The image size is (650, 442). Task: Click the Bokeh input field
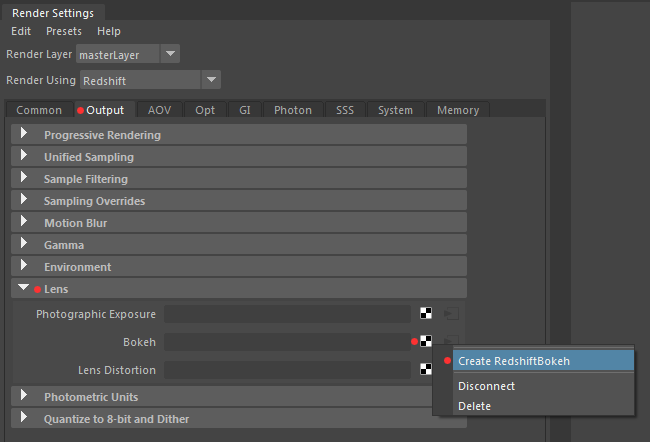point(287,342)
